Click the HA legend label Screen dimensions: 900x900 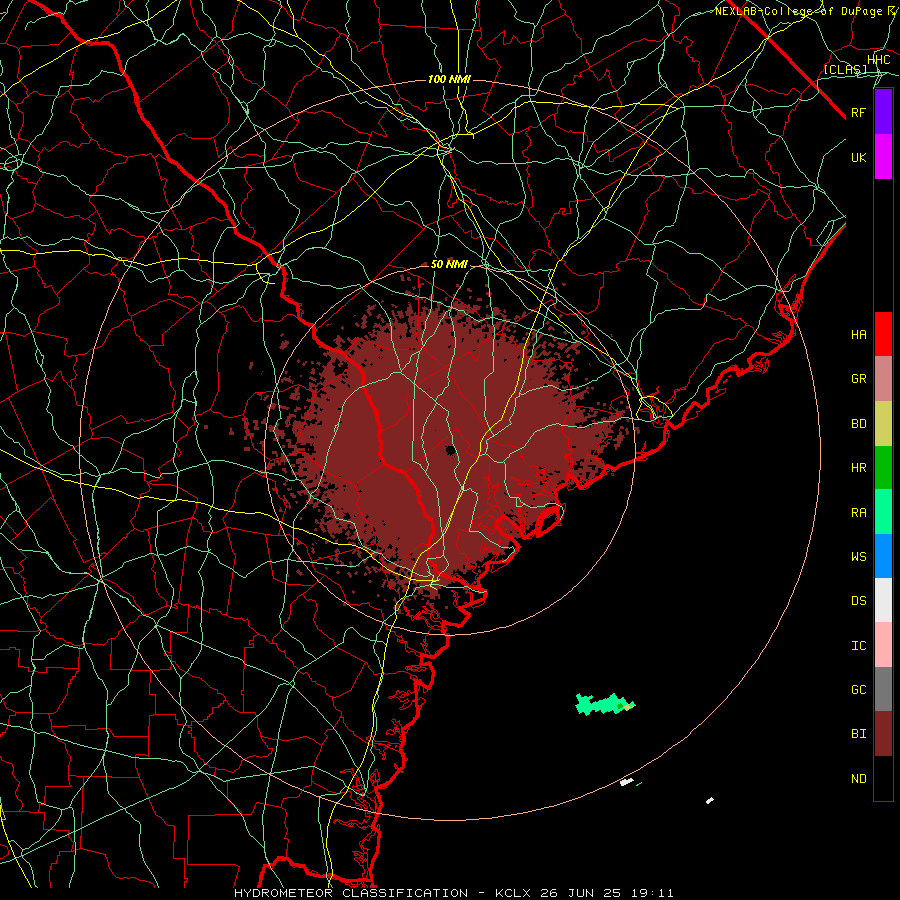(x=859, y=334)
